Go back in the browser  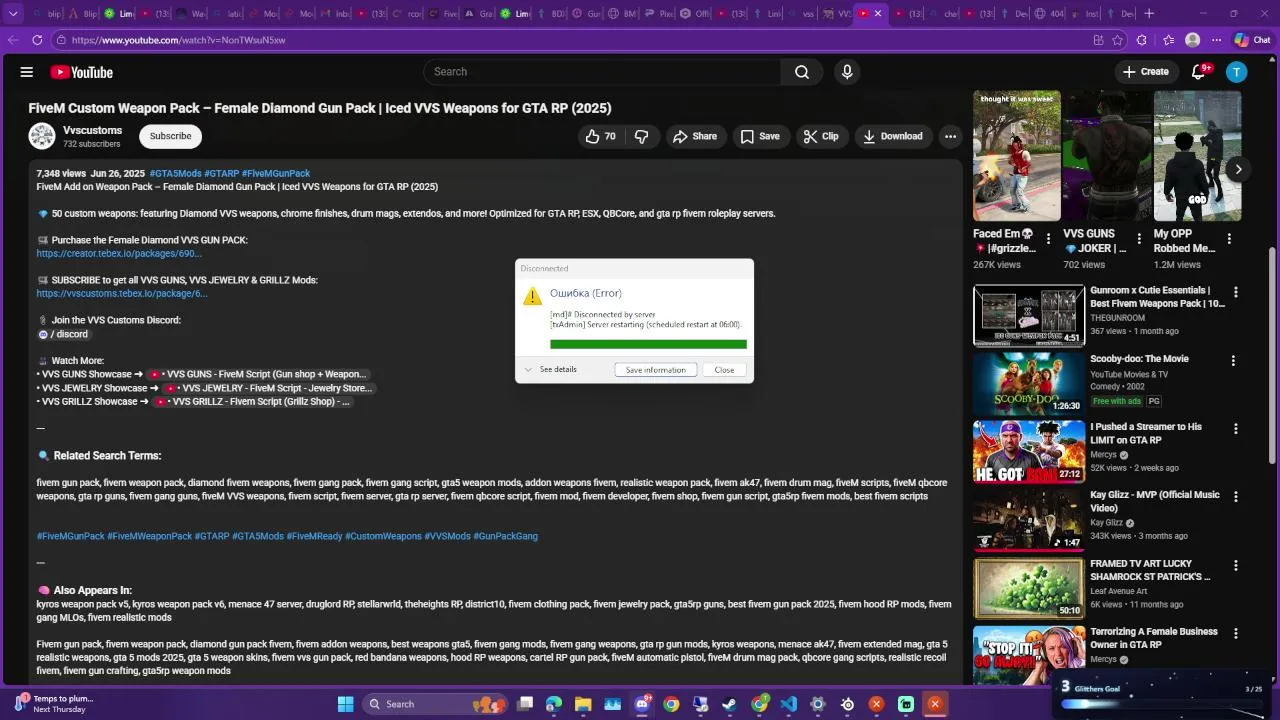[x=13, y=40]
